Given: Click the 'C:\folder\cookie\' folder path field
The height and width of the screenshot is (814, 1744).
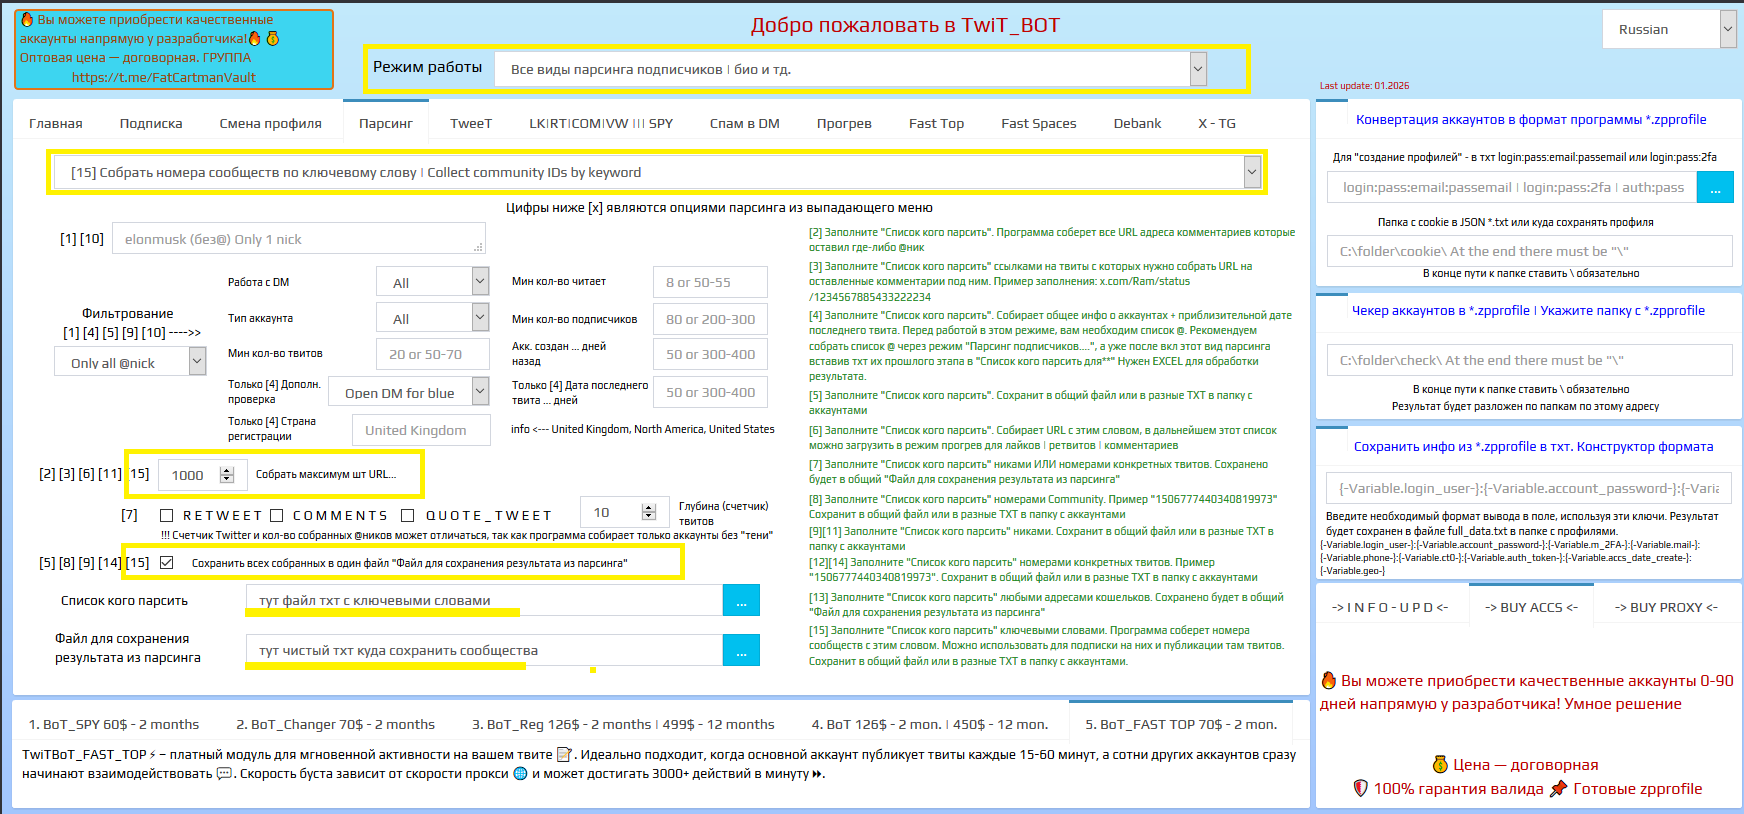Looking at the screenshot, I should pos(1530,251).
